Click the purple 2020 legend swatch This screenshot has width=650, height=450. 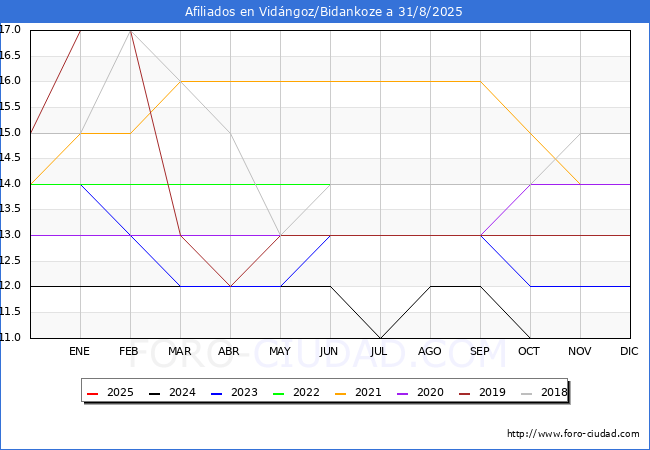coord(403,393)
